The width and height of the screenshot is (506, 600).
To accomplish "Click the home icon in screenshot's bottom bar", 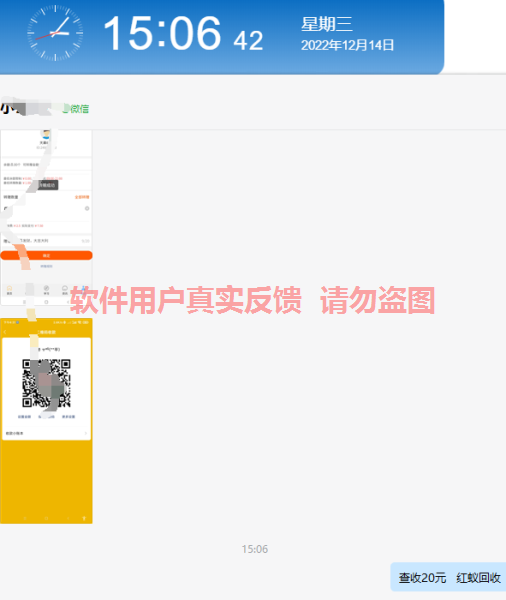I will click(10, 290).
